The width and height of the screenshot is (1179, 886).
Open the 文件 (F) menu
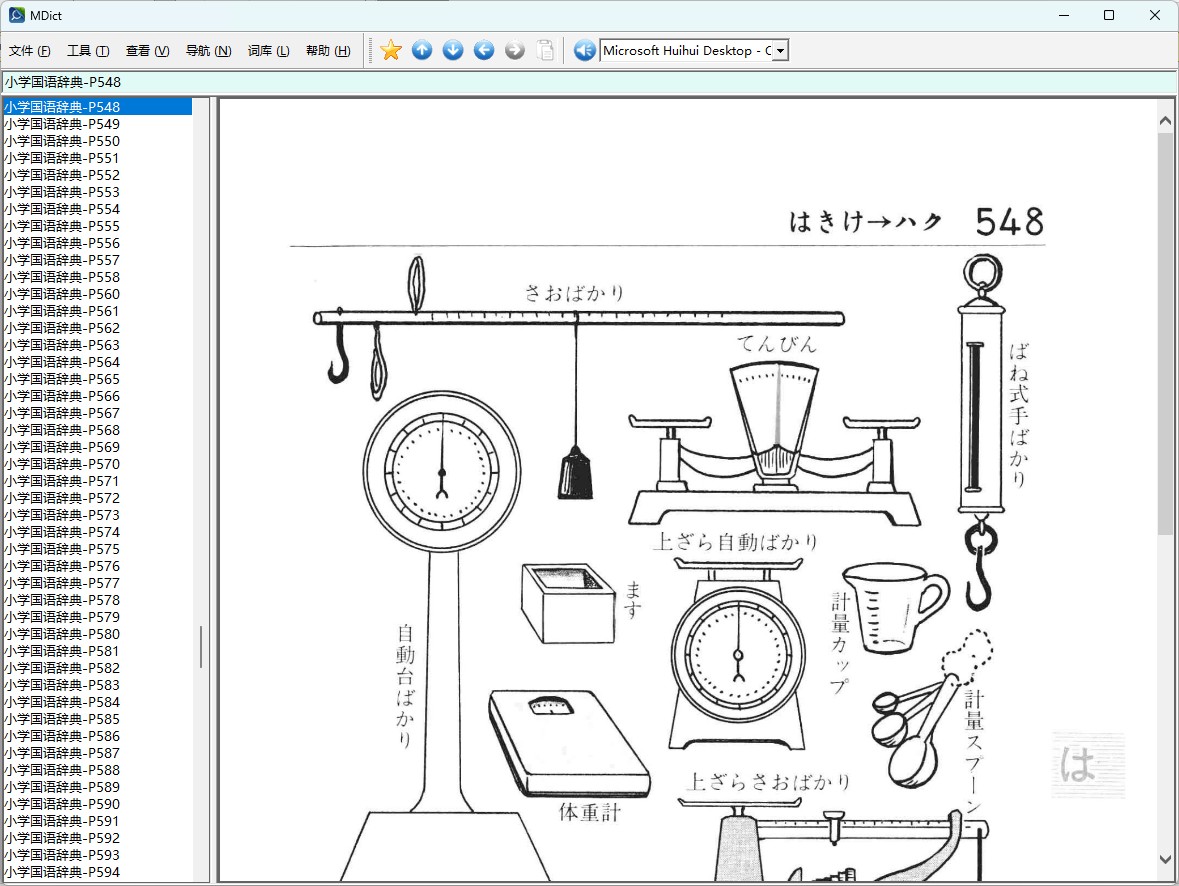[x=29, y=50]
